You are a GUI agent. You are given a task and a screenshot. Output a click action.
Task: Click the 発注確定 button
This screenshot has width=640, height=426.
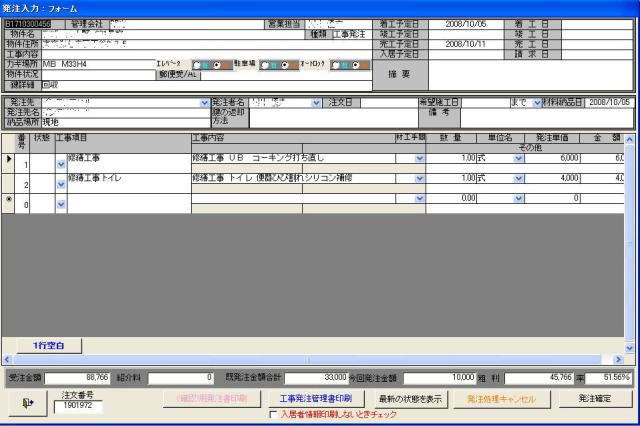coord(596,398)
